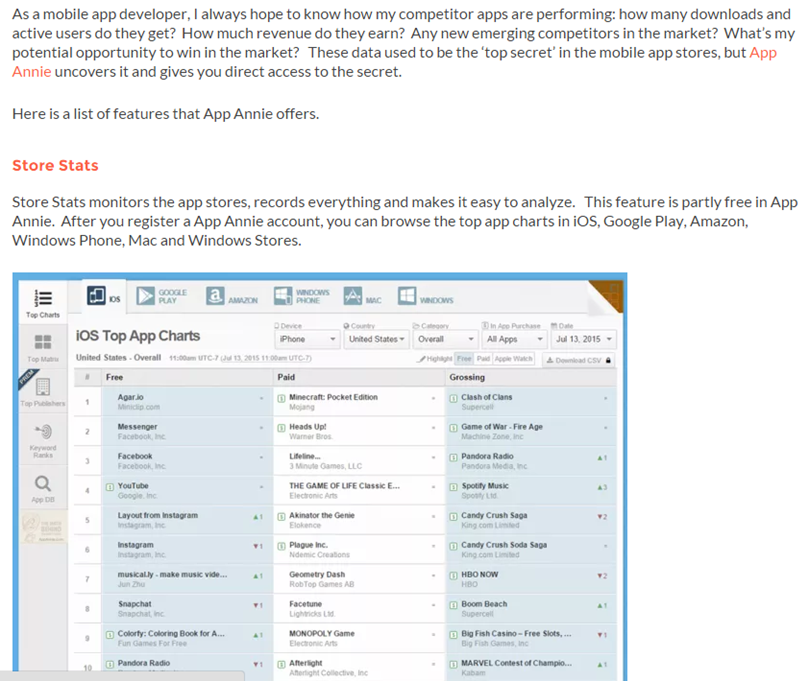Viewport: 809px width, 681px height.
Task: Switch to the Google Play store tab
Action: pos(161,296)
